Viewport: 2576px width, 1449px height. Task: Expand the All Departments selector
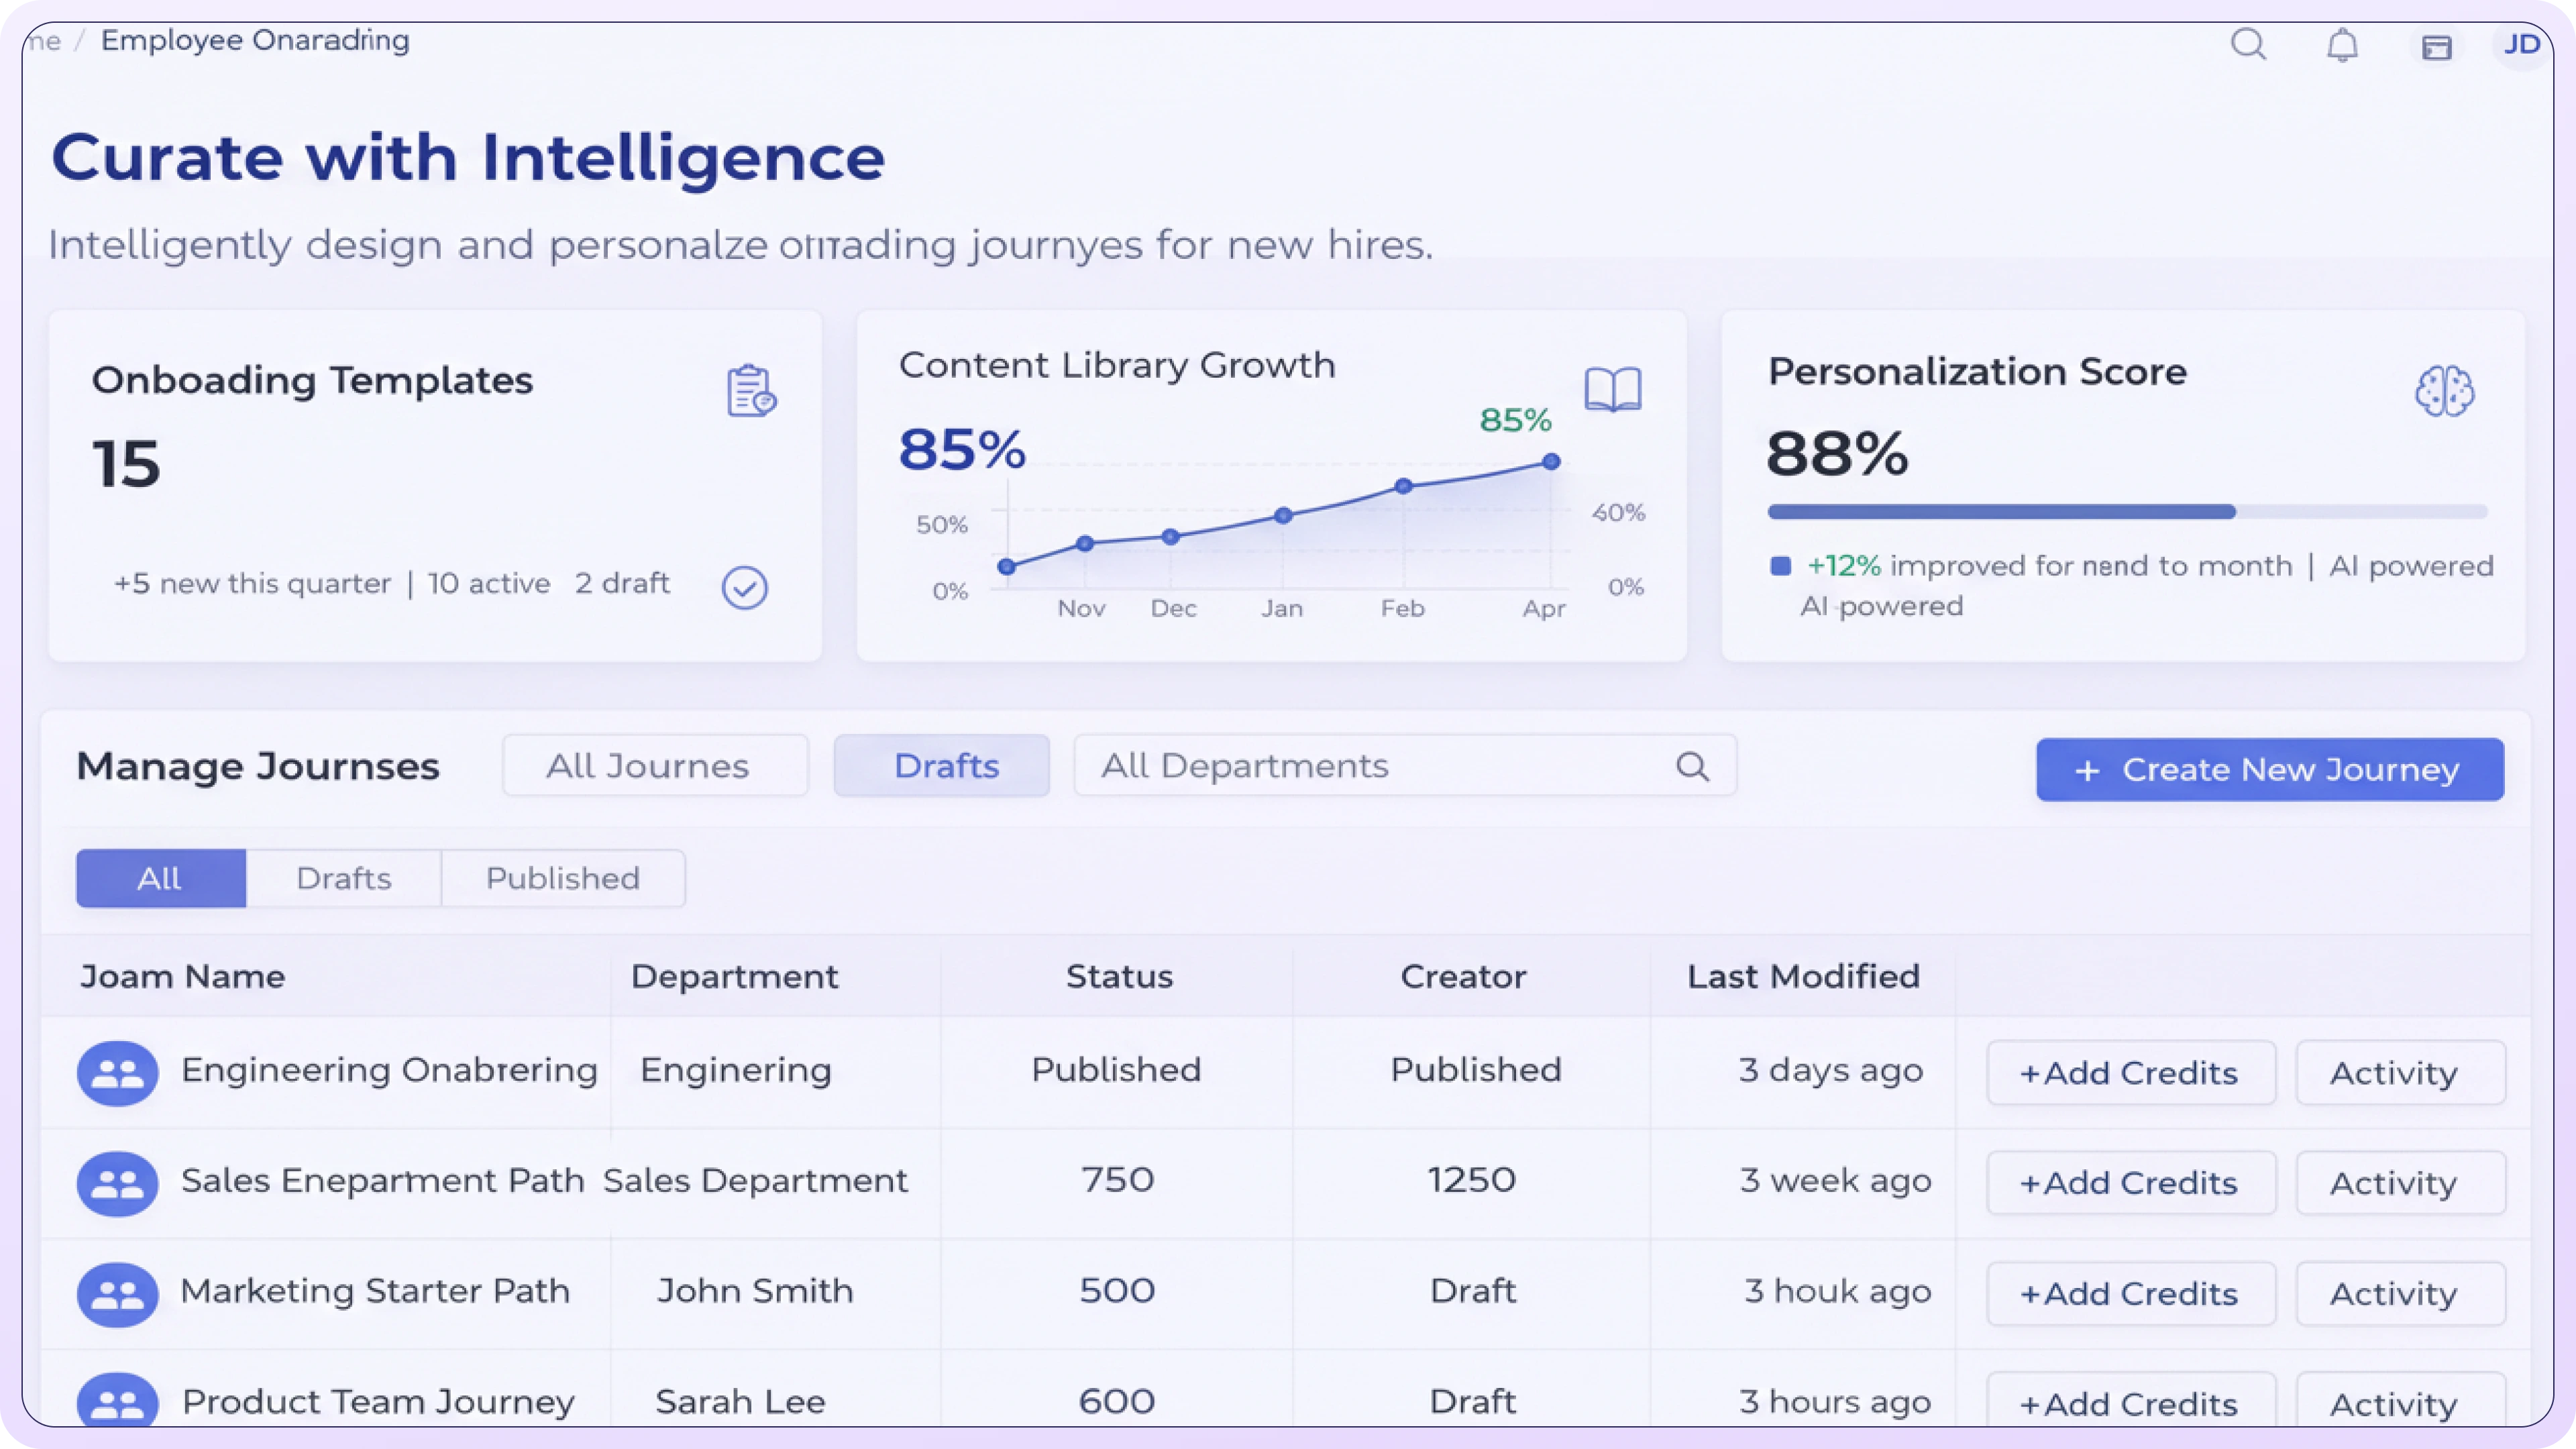pos(1300,765)
